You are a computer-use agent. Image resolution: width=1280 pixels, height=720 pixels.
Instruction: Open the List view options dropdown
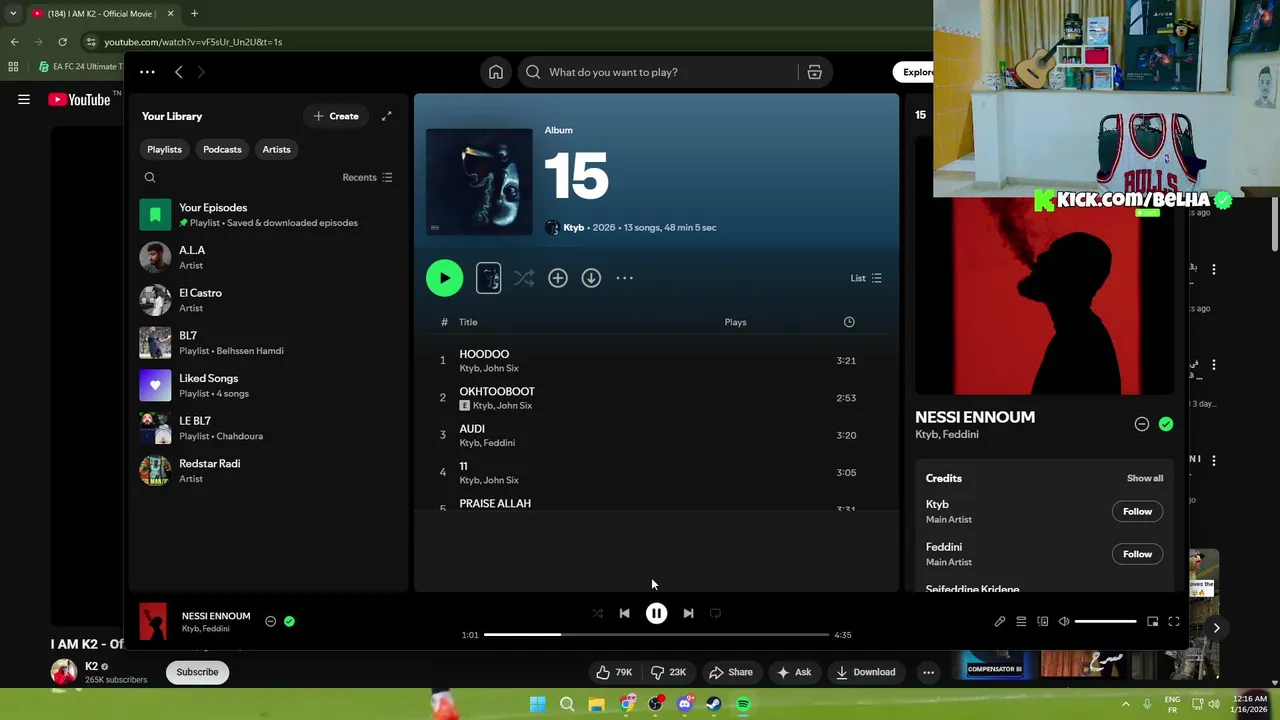coord(866,278)
